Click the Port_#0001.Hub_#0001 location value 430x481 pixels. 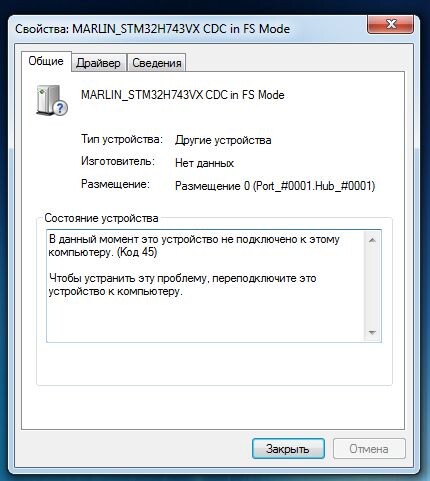pos(275,186)
